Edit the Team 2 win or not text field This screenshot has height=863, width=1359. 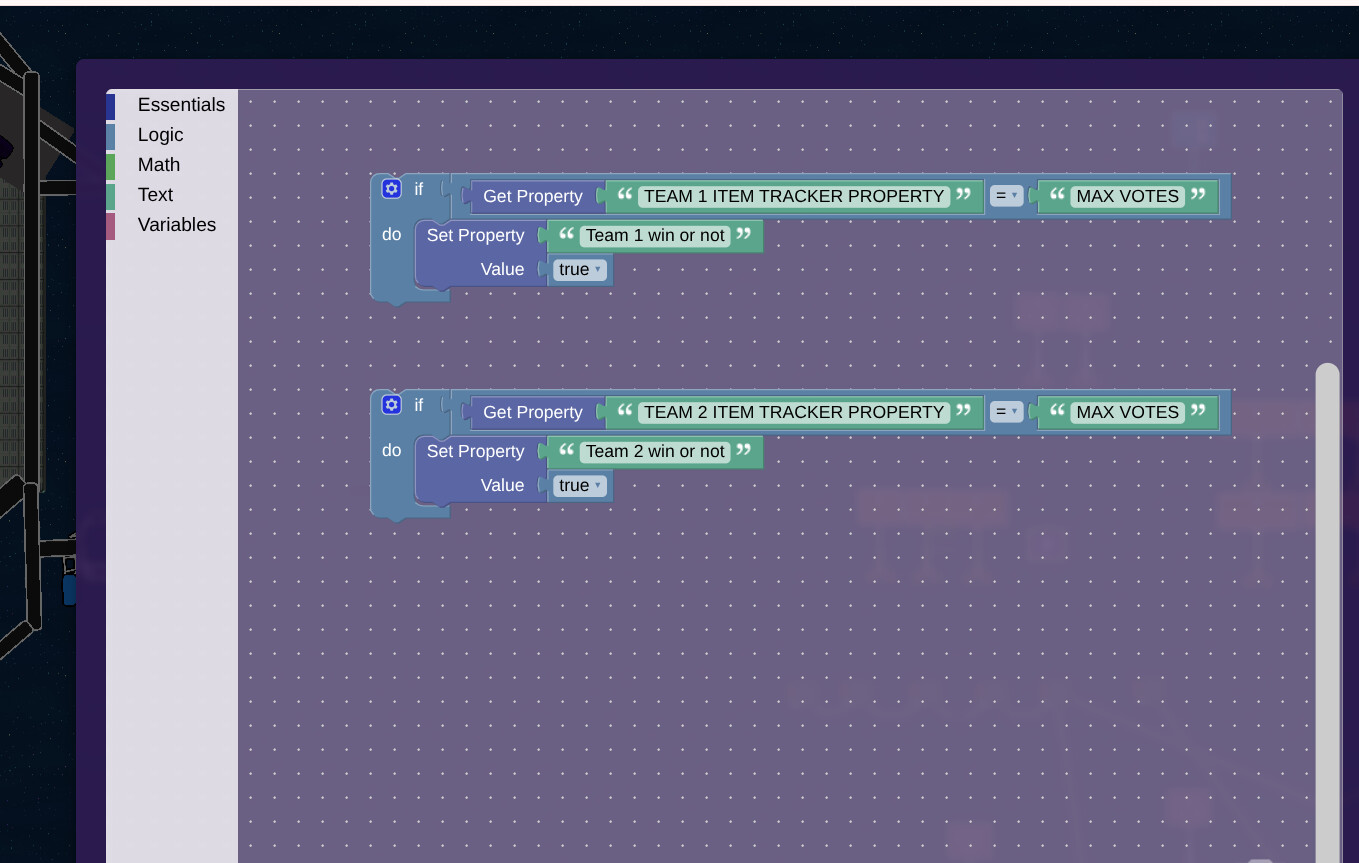pyautogui.click(x=655, y=451)
